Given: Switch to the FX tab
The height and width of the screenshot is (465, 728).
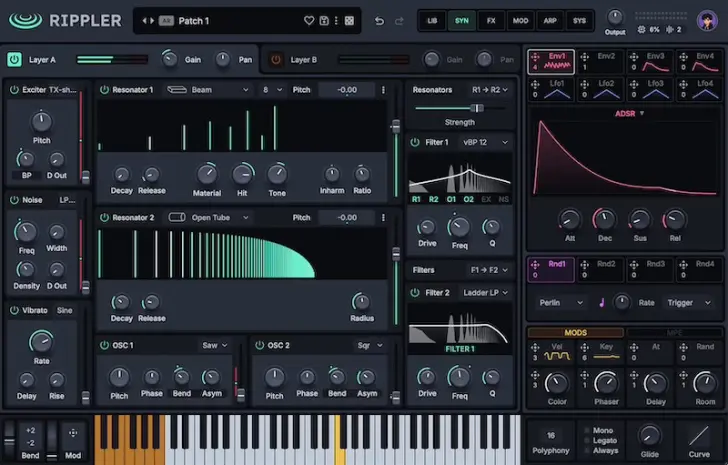Looking at the screenshot, I should click(491, 20).
